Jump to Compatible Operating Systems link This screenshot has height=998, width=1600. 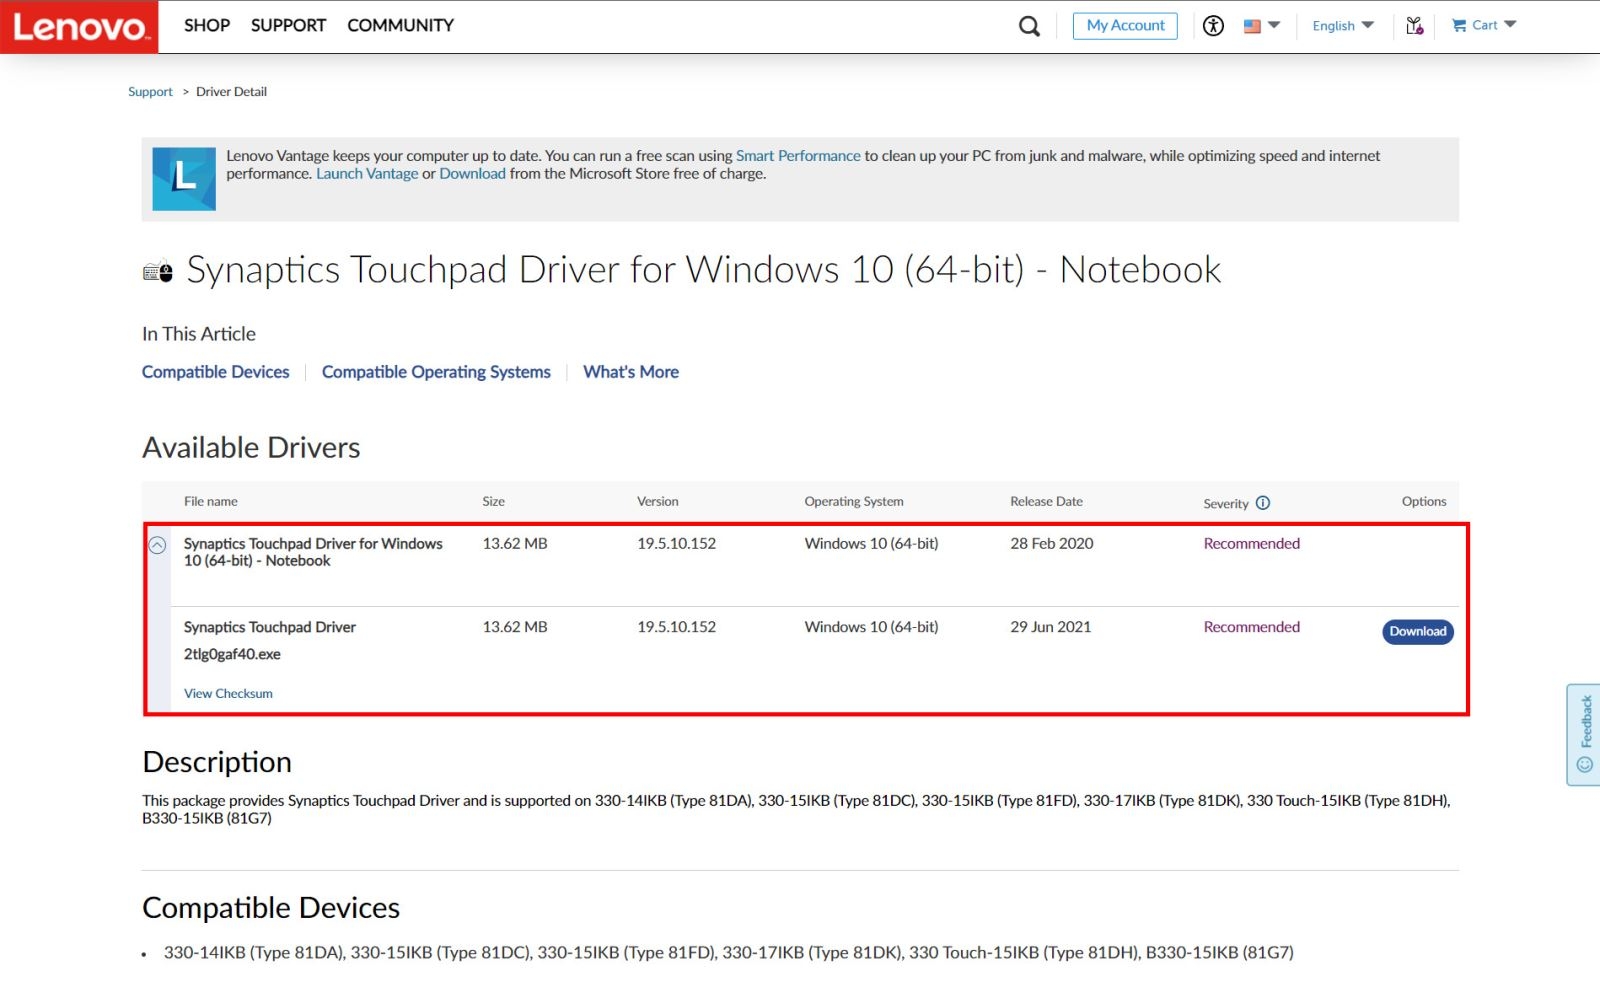click(436, 372)
